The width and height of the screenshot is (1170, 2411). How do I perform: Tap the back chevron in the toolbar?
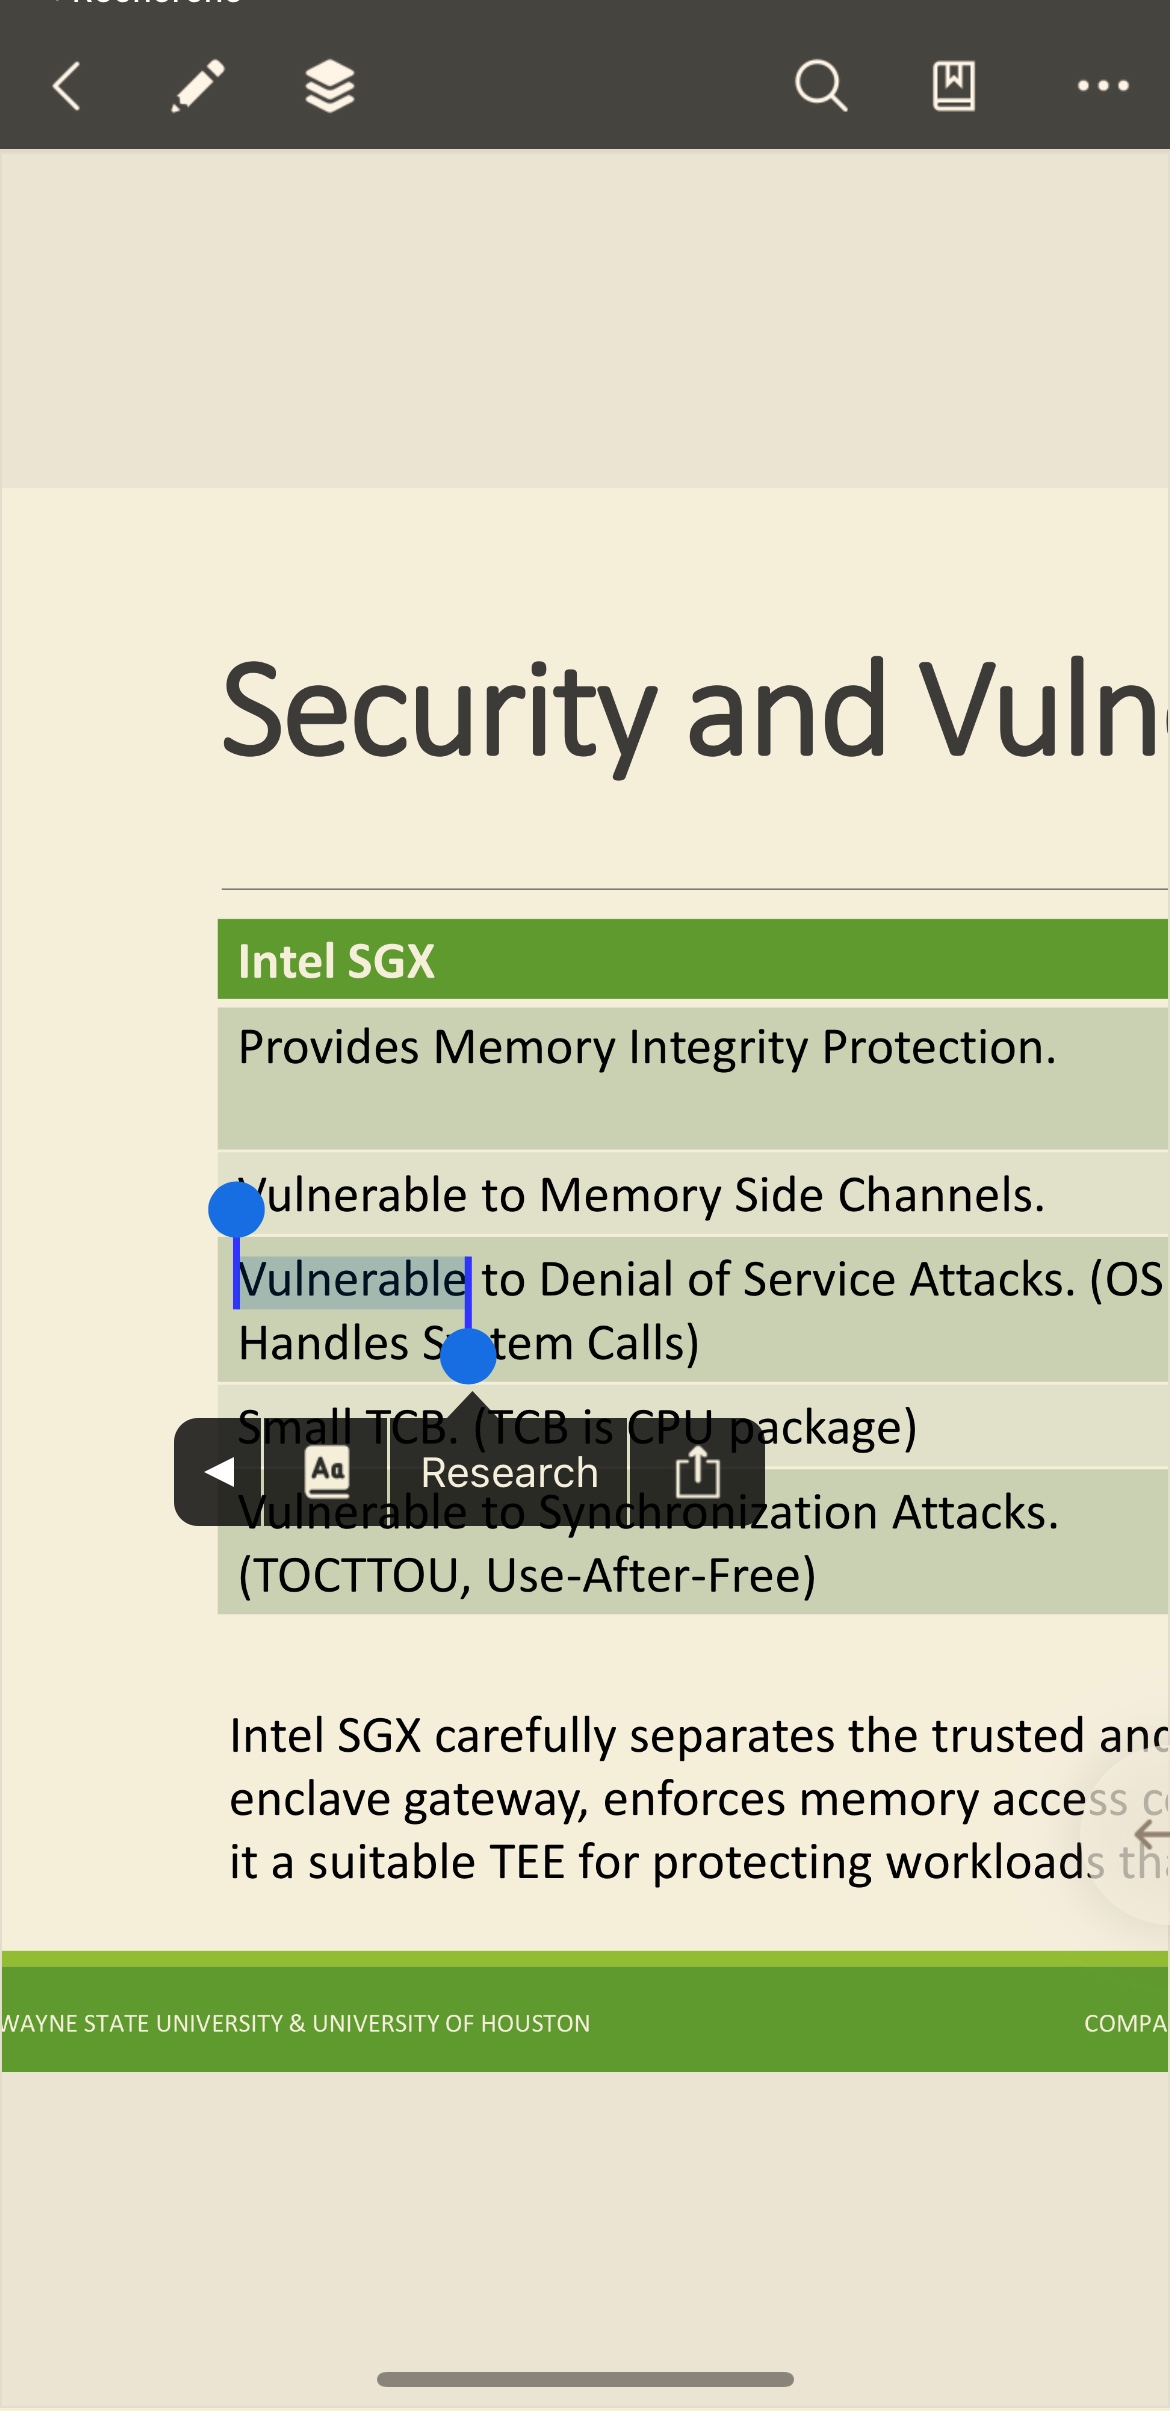click(66, 86)
